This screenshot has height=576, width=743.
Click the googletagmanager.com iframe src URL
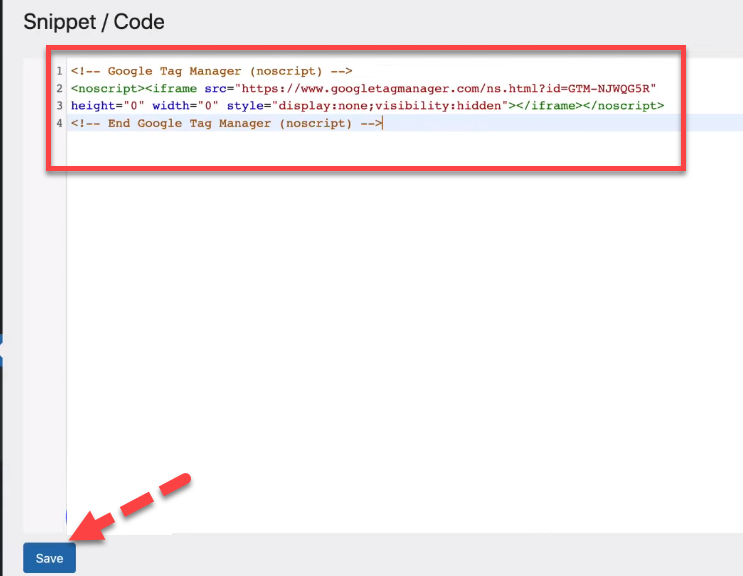pyautogui.click(x=445, y=89)
